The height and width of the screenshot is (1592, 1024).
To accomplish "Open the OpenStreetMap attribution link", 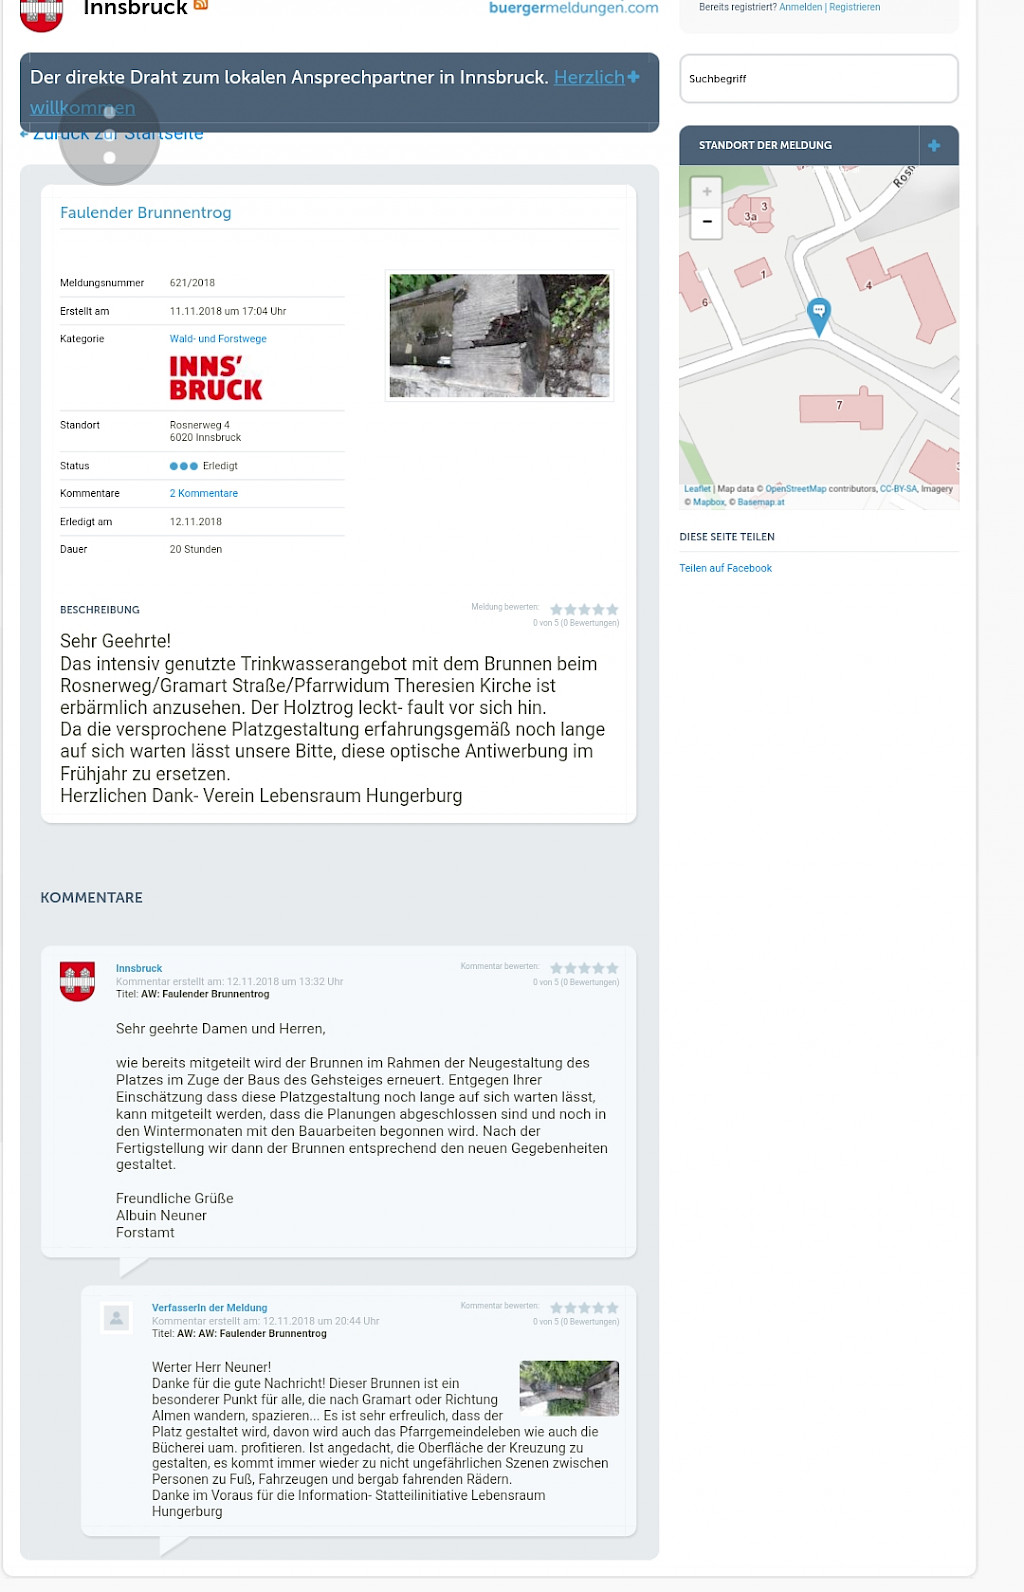I will tap(796, 489).
